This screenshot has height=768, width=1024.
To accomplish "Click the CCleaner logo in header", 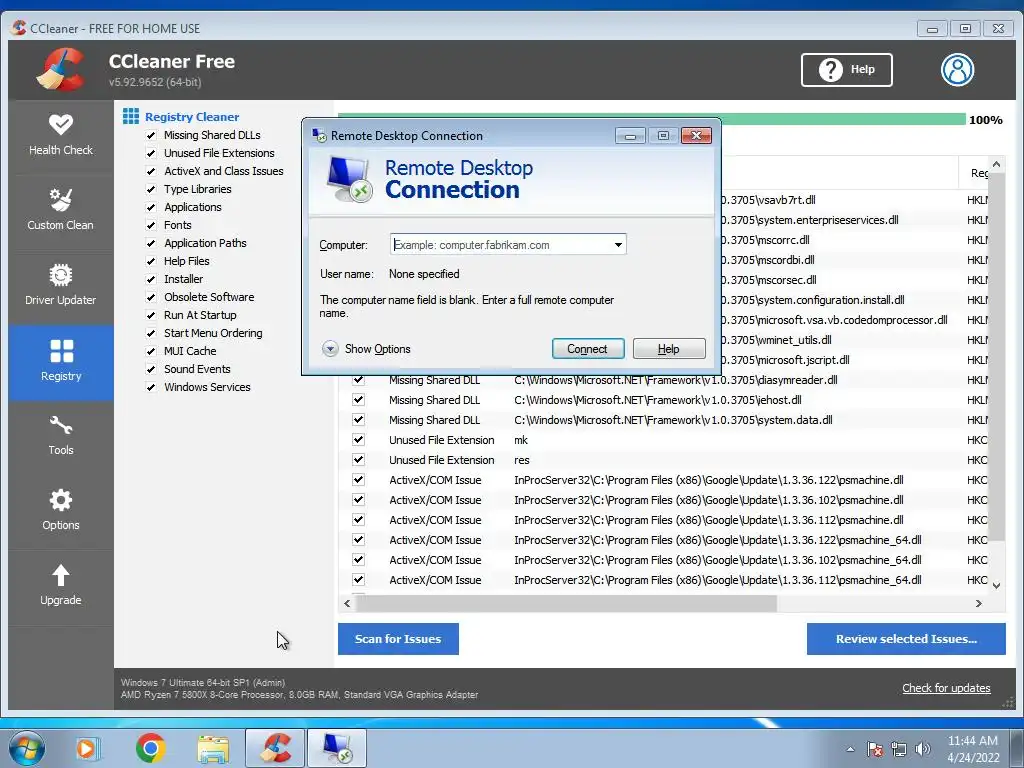I will coord(61,69).
